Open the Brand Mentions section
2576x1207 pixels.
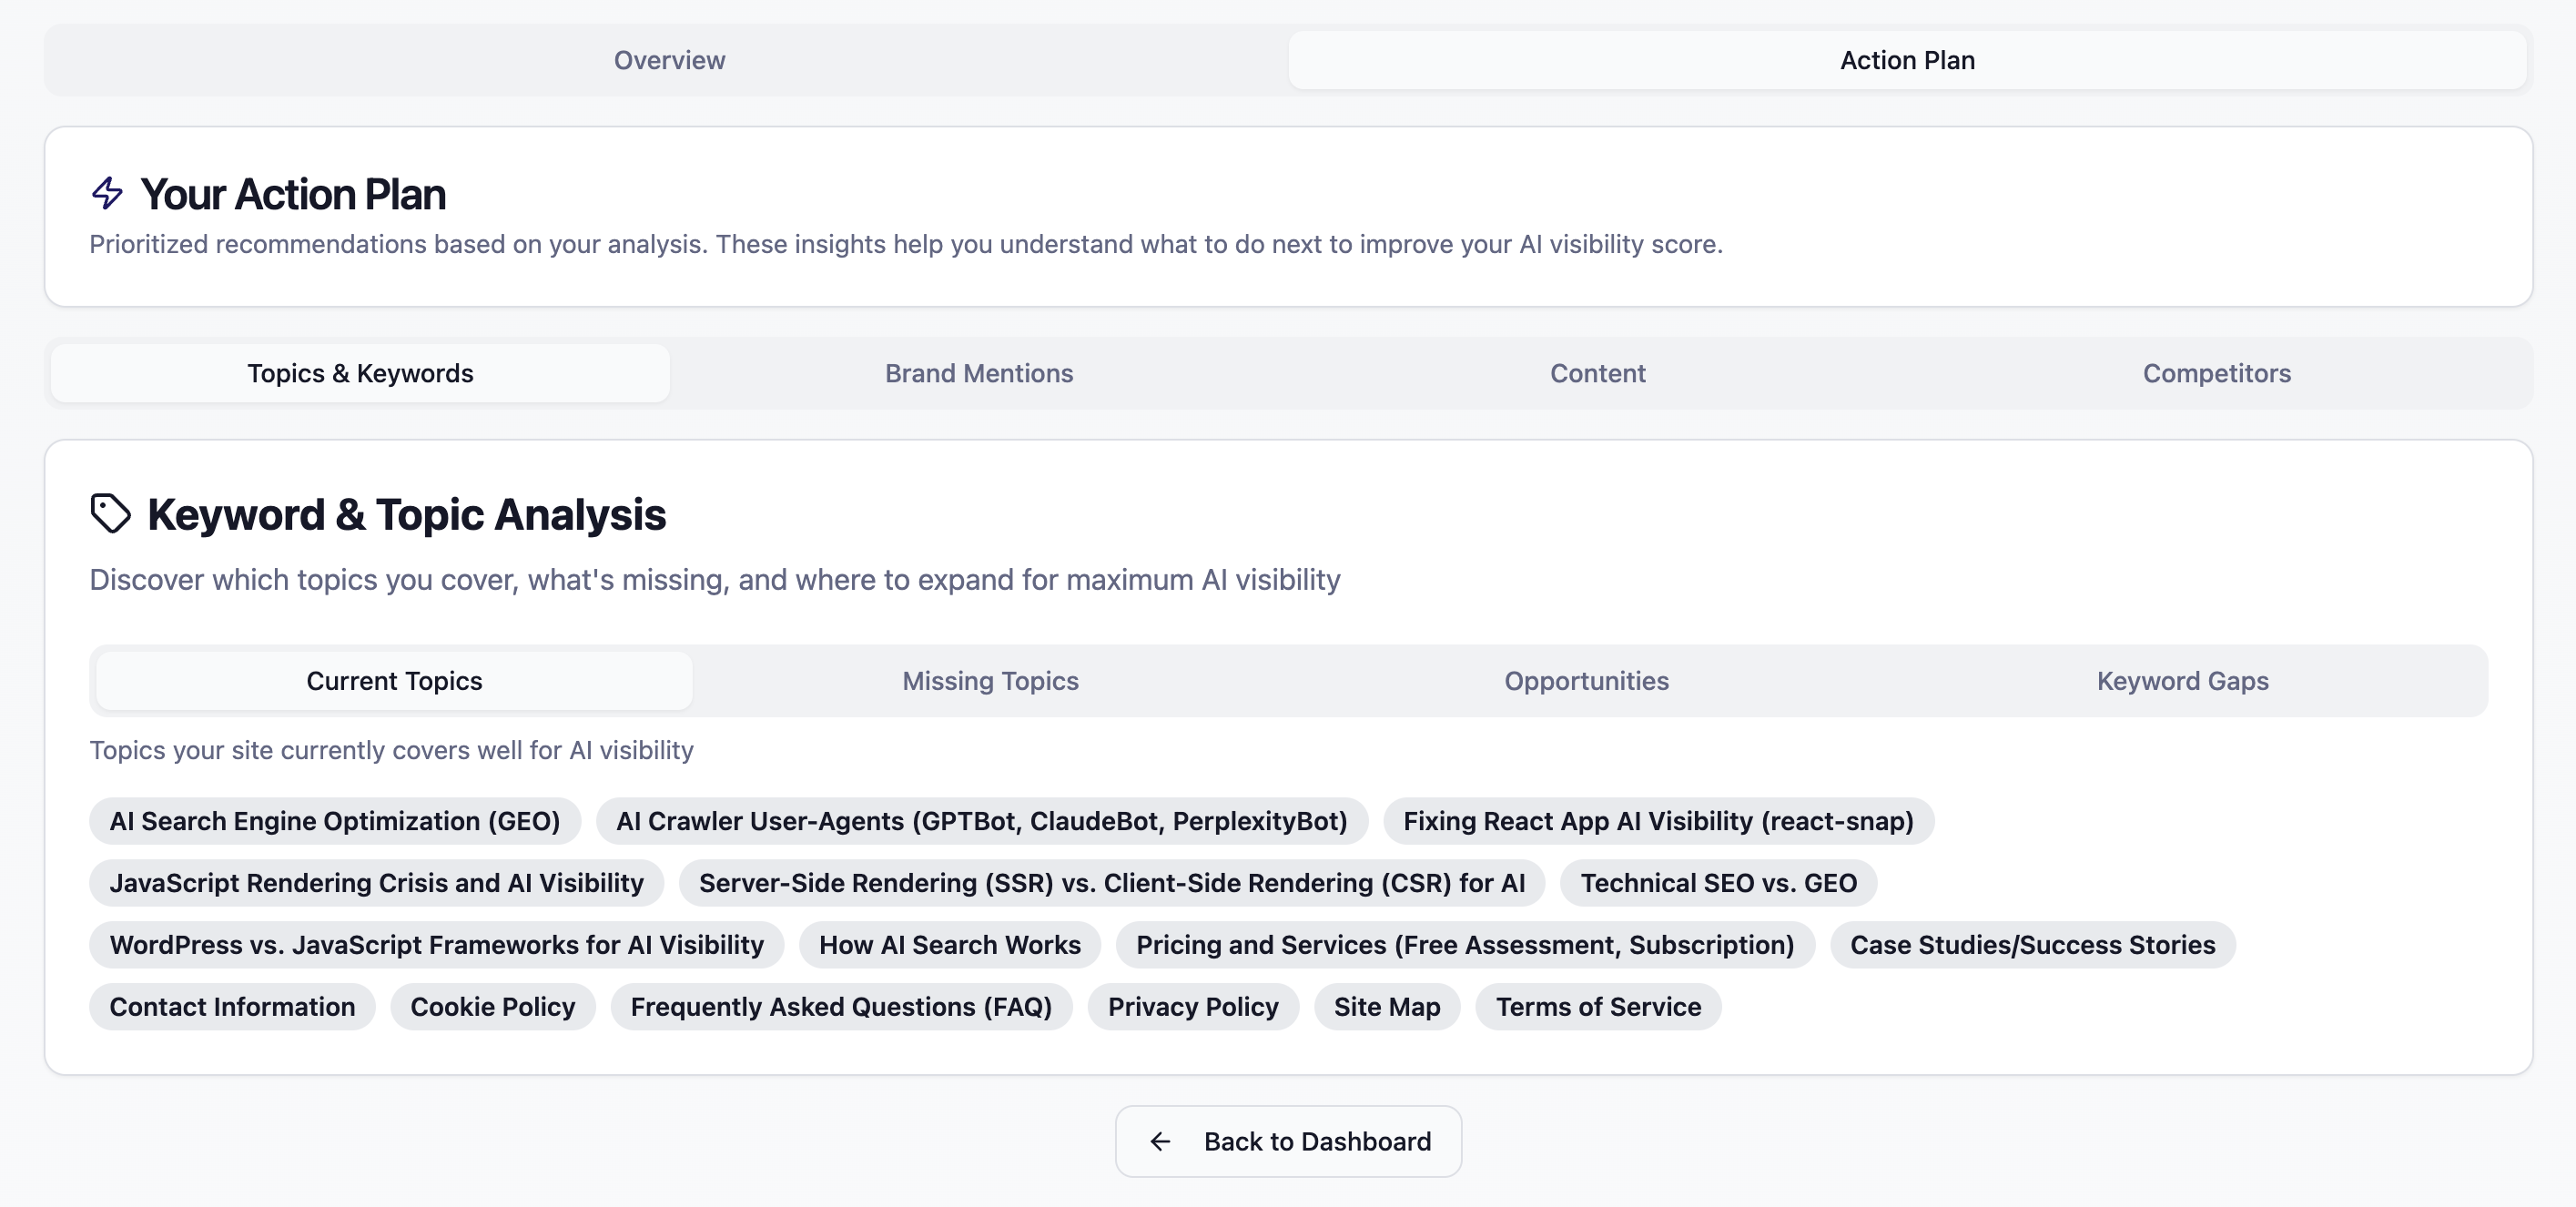pyautogui.click(x=978, y=373)
